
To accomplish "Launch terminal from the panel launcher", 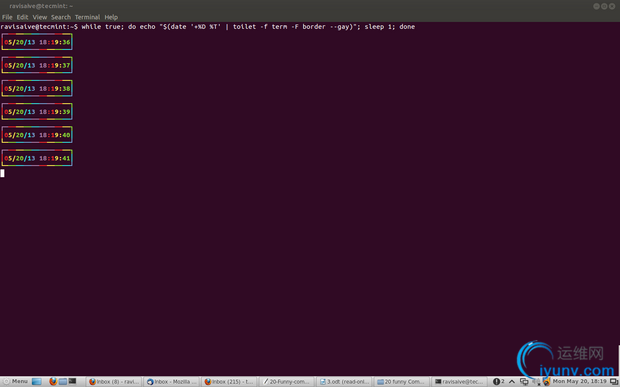I will [72, 381].
